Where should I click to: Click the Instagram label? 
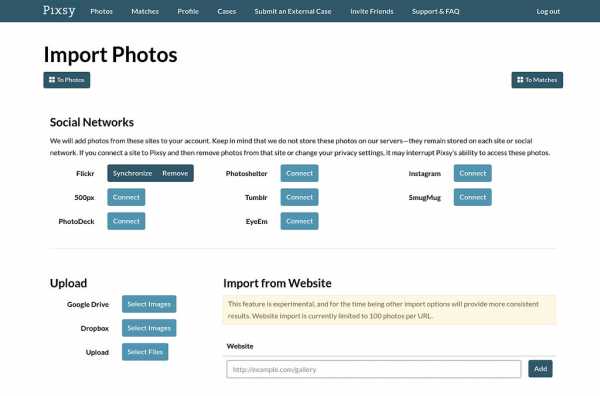pyautogui.click(x=425, y=174)
